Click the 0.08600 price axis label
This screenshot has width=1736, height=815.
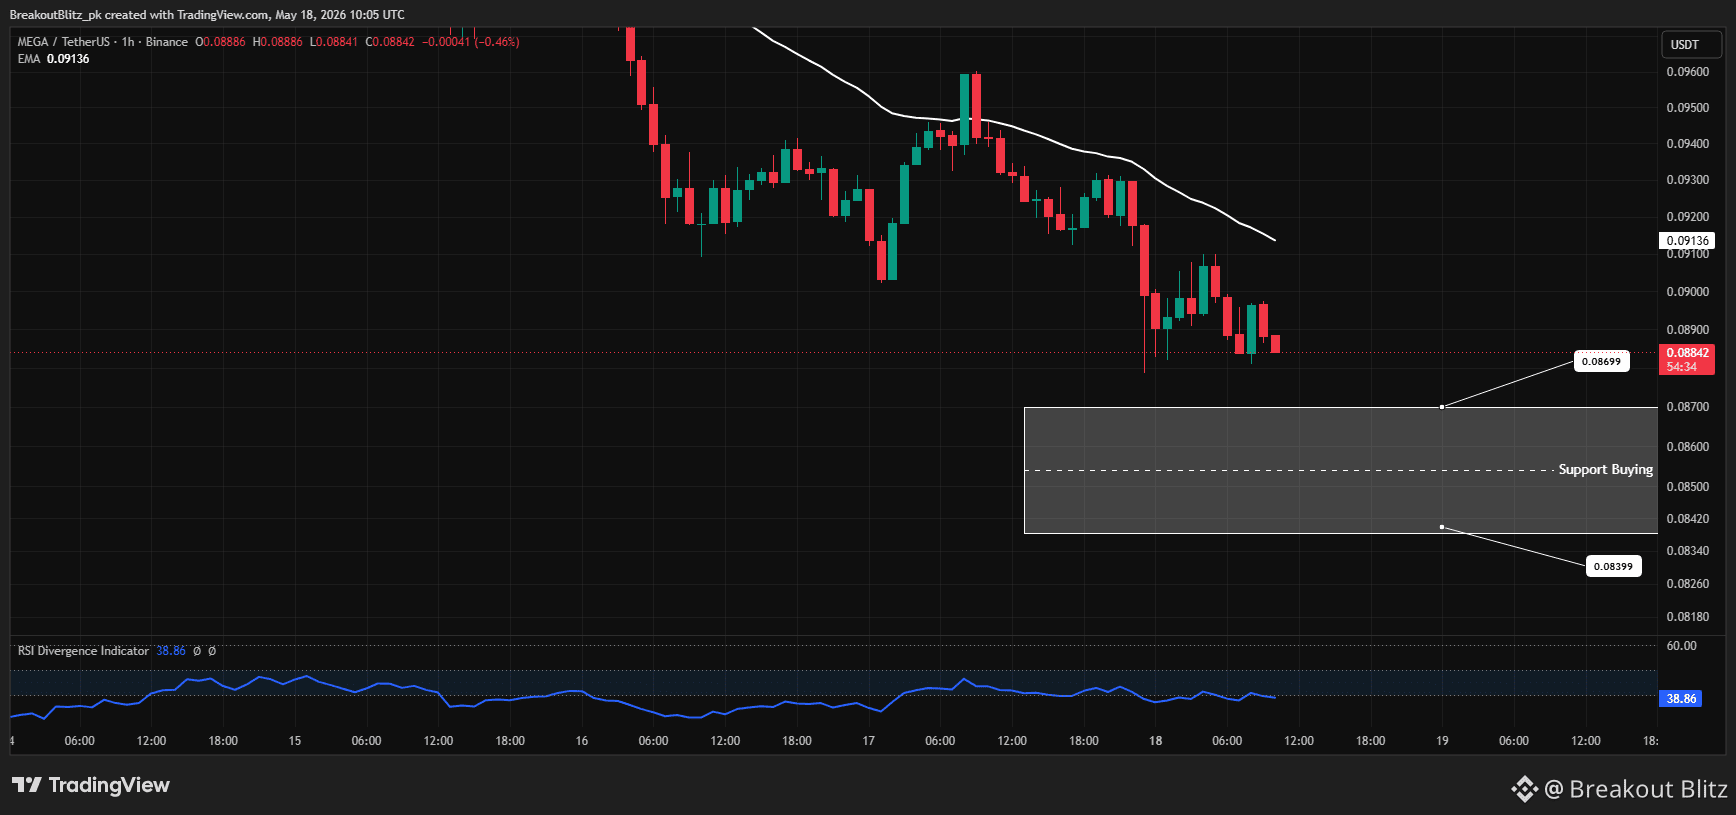1687,447
